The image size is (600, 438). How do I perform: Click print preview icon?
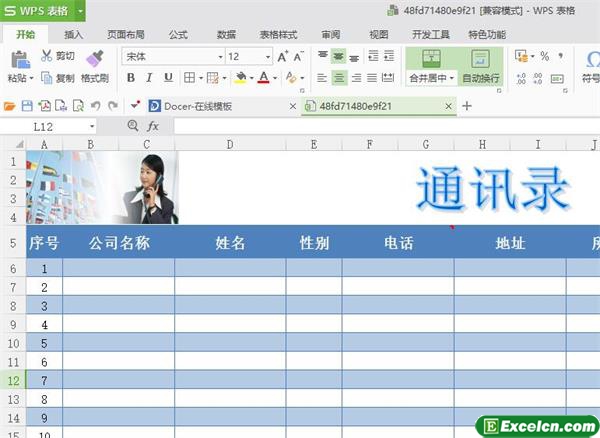(78, 106)
